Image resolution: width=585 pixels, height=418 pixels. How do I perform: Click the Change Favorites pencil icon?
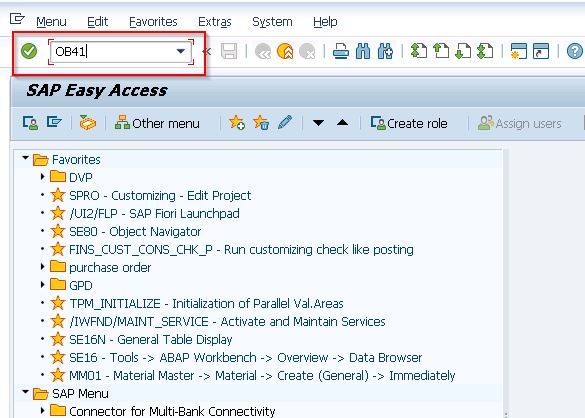click(285, 122)
